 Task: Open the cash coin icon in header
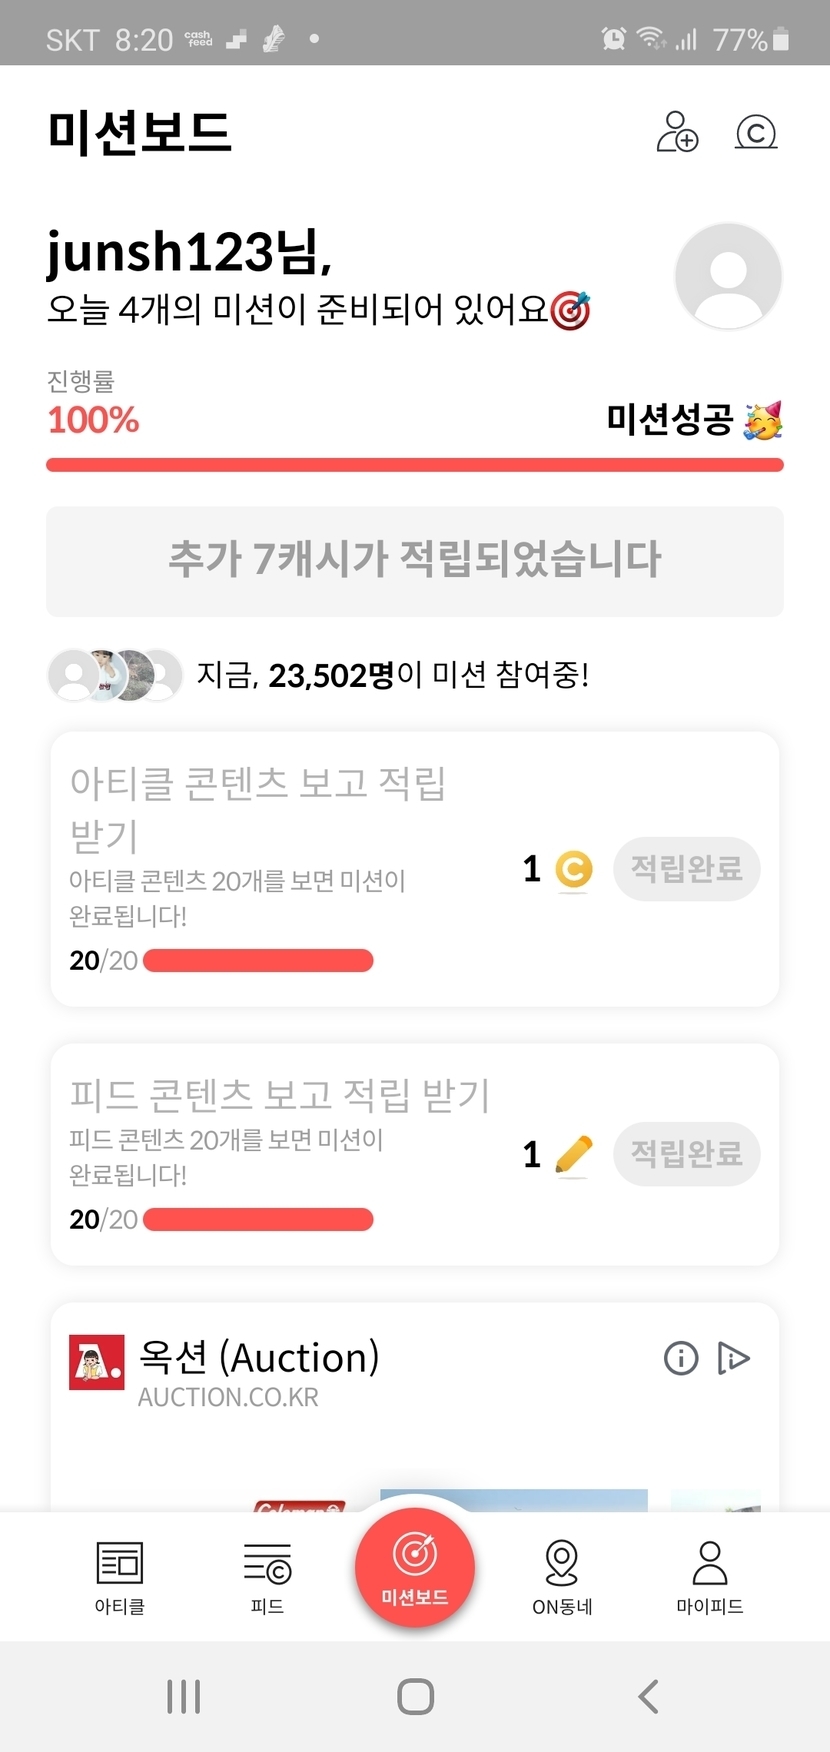[x=756, y=132]
